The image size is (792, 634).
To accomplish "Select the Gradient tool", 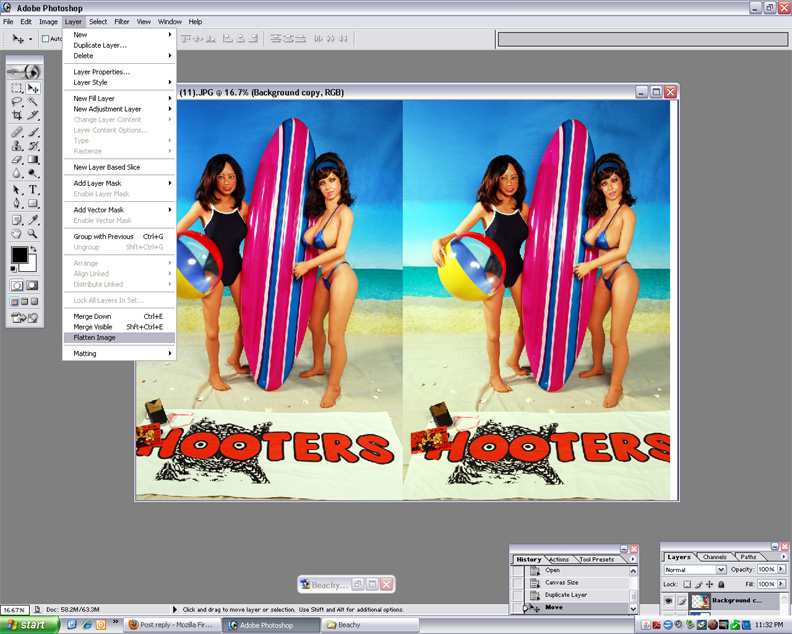I will tap(33, 160).
